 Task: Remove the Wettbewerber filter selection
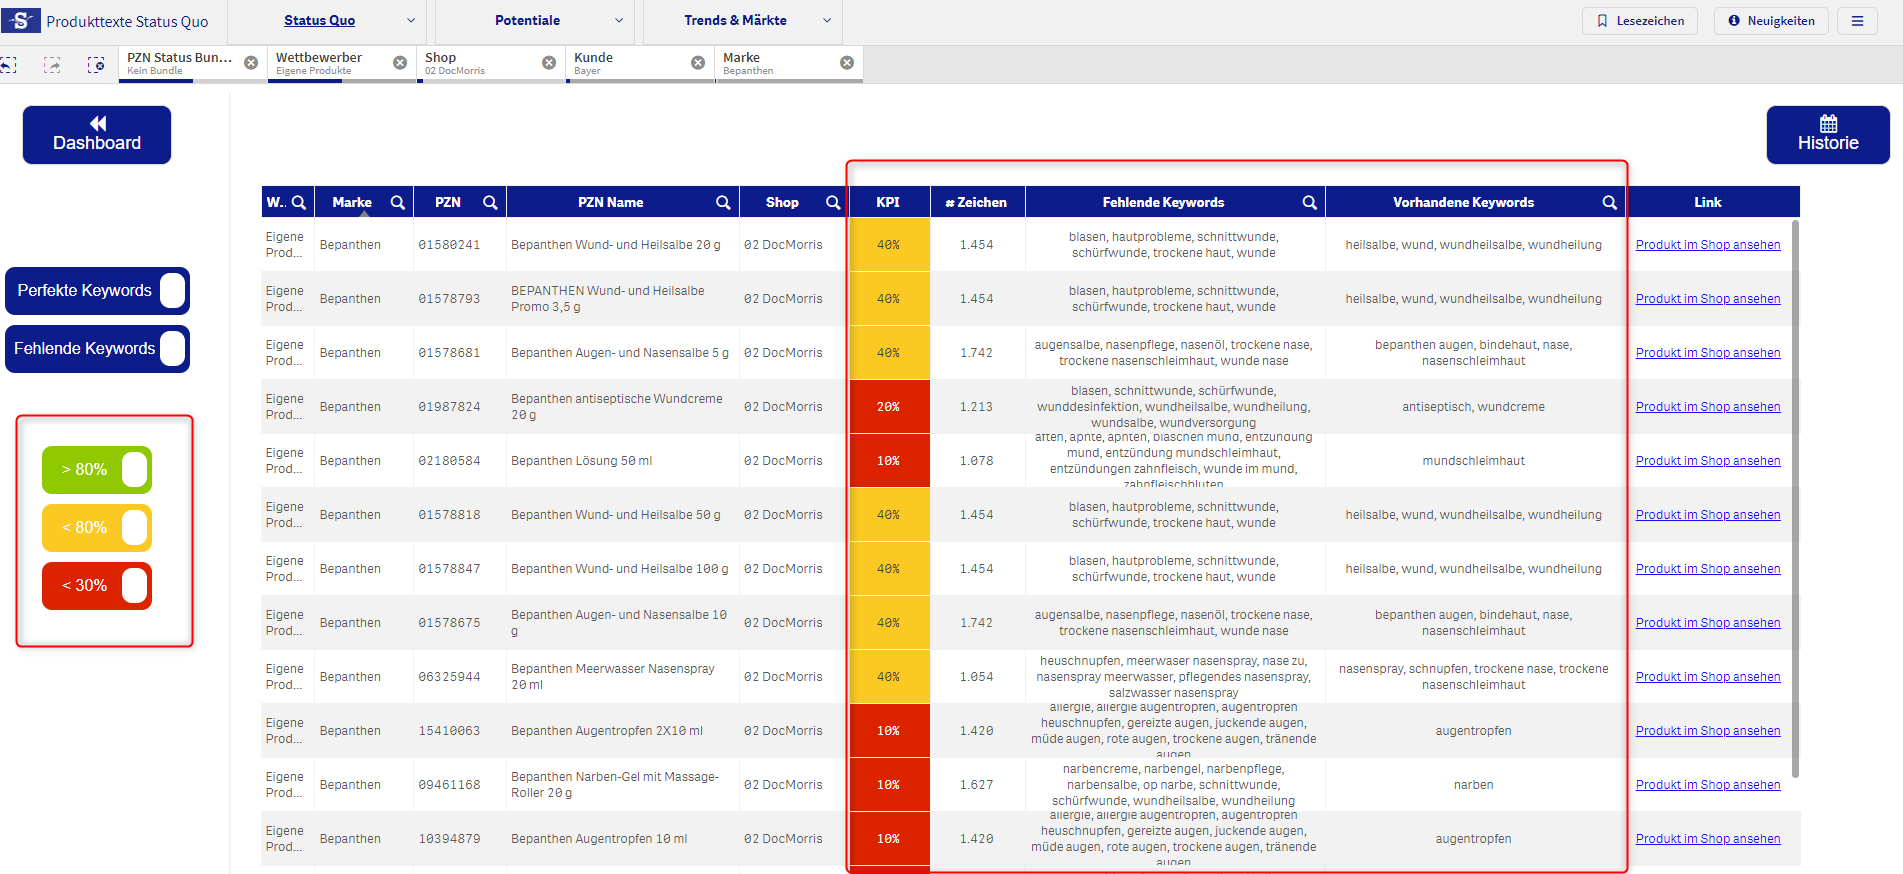(x=400, y=63)
